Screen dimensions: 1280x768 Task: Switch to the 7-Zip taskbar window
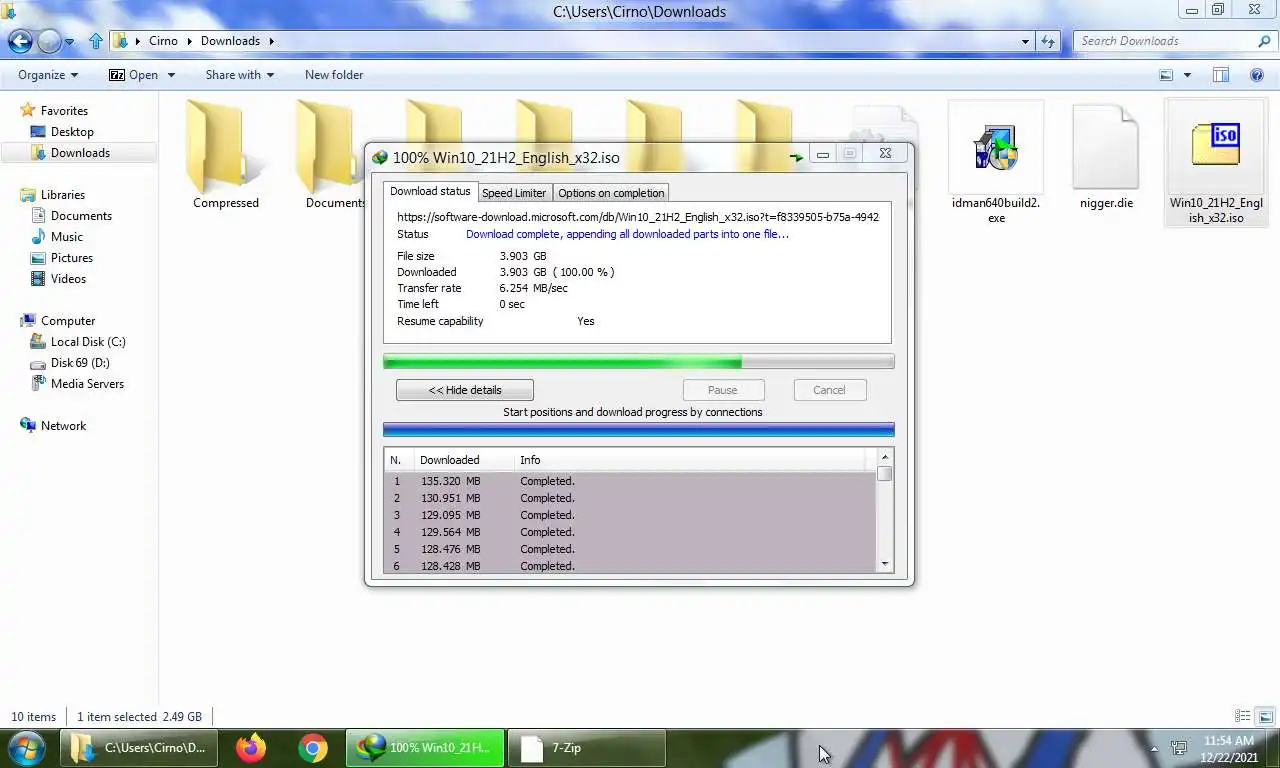tap(587, 747)
